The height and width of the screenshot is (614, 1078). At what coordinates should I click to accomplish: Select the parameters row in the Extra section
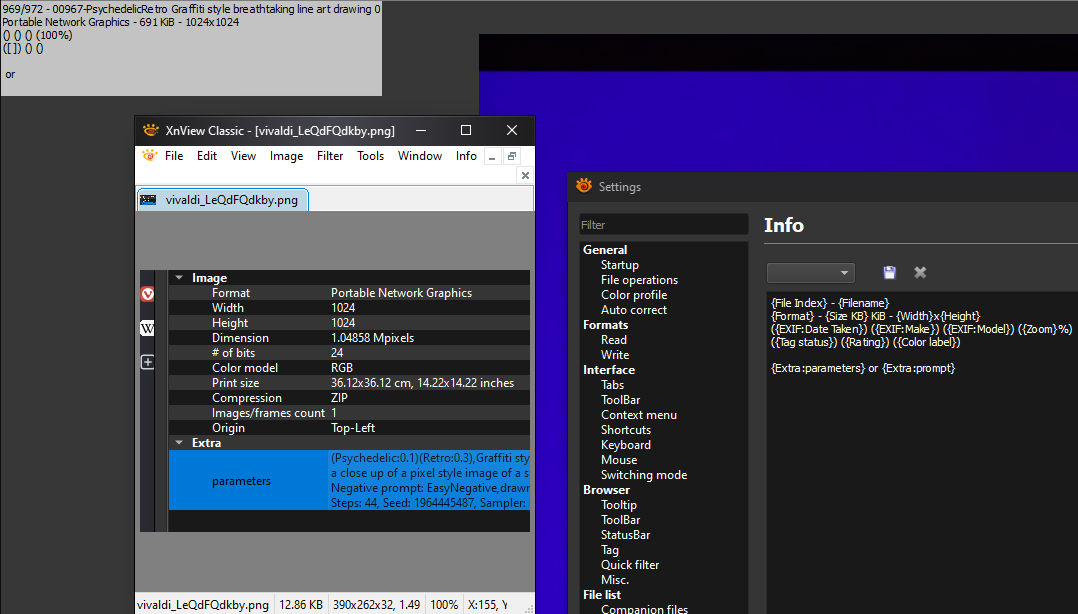(241, 481)
